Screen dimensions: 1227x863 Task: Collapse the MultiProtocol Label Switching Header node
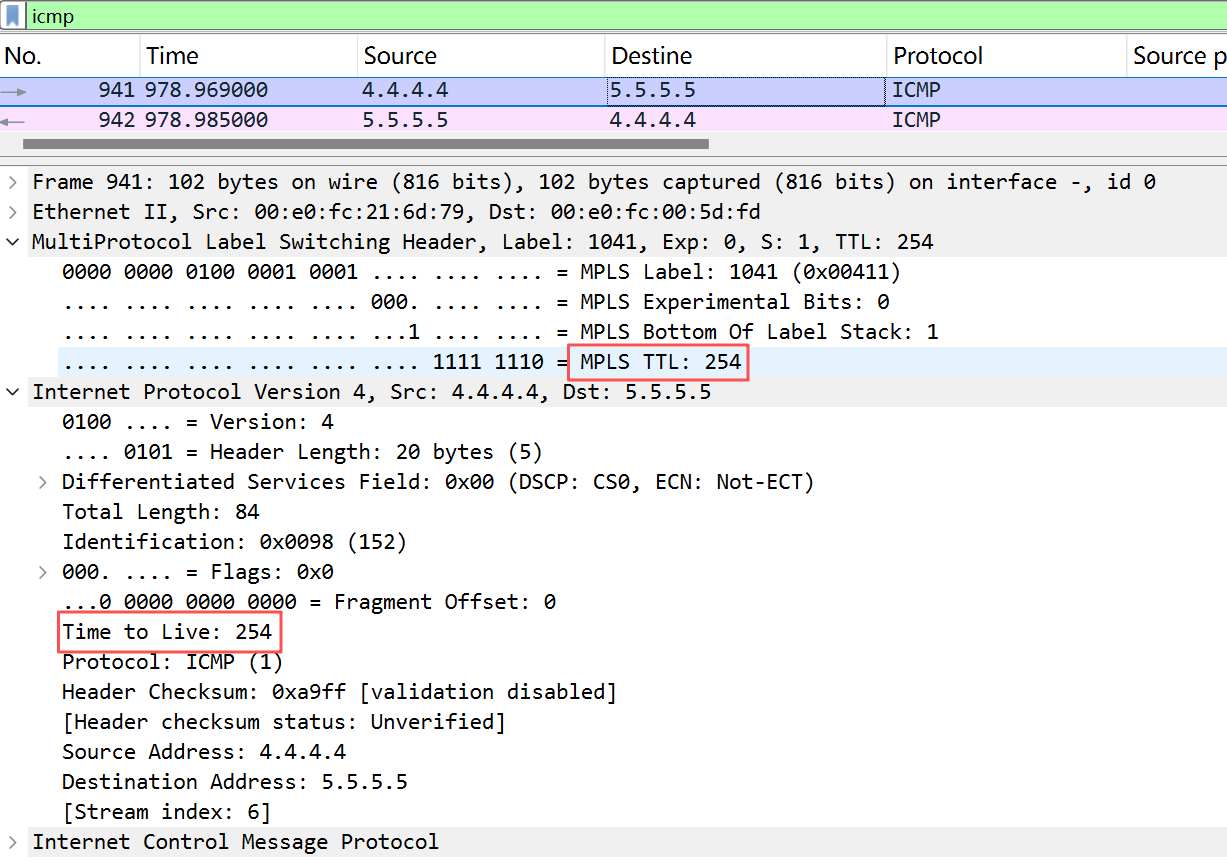[x=12, y=242]
